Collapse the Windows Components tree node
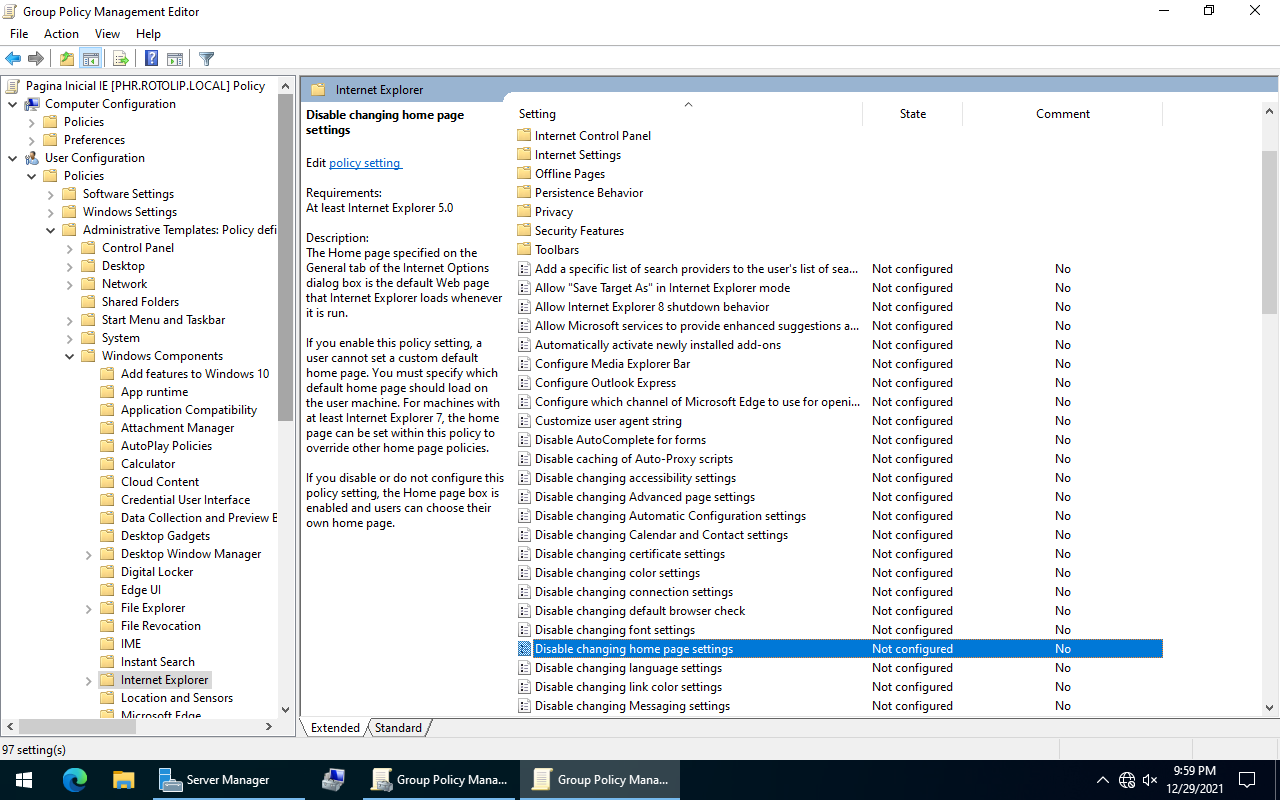This screenshot has height=800, width=1280. 70,356
